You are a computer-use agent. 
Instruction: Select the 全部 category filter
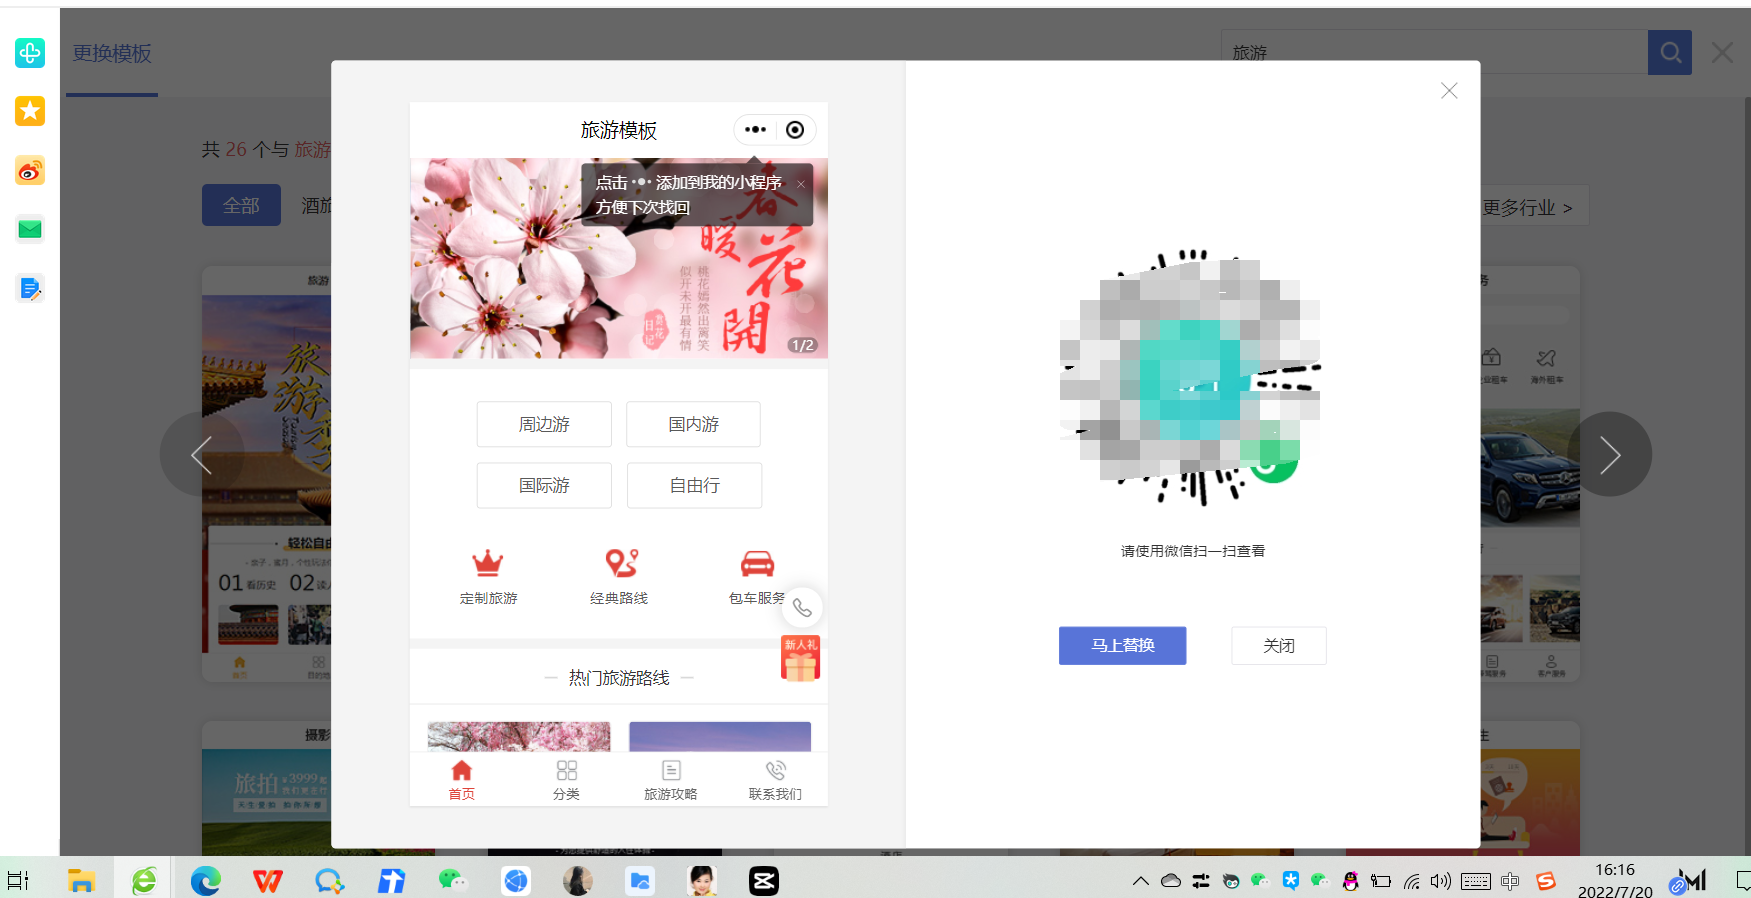(241, 205)
